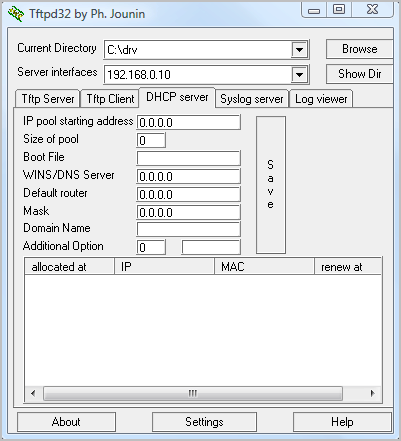
Task: Click the Server interfaces value 192.168.0.10
Action: [139, 75]
